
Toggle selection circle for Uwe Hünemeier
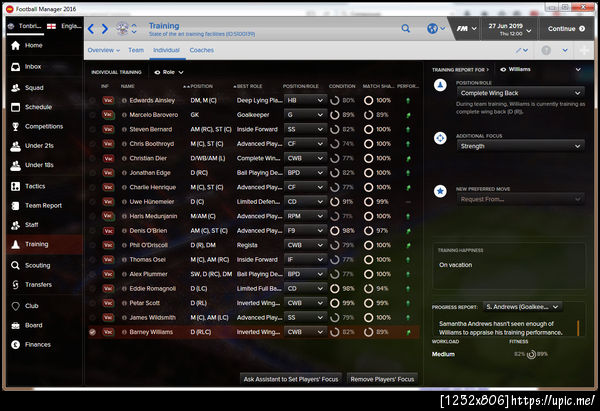click(x=92, y=202)
